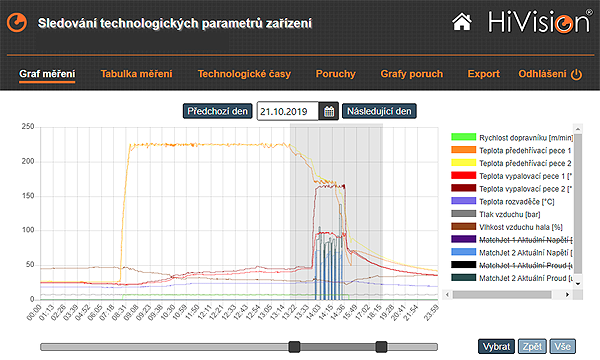Select the Poruchy tab
Viewport: 600px width, 360px height.
pyautogui.click(x=336, y=74)
